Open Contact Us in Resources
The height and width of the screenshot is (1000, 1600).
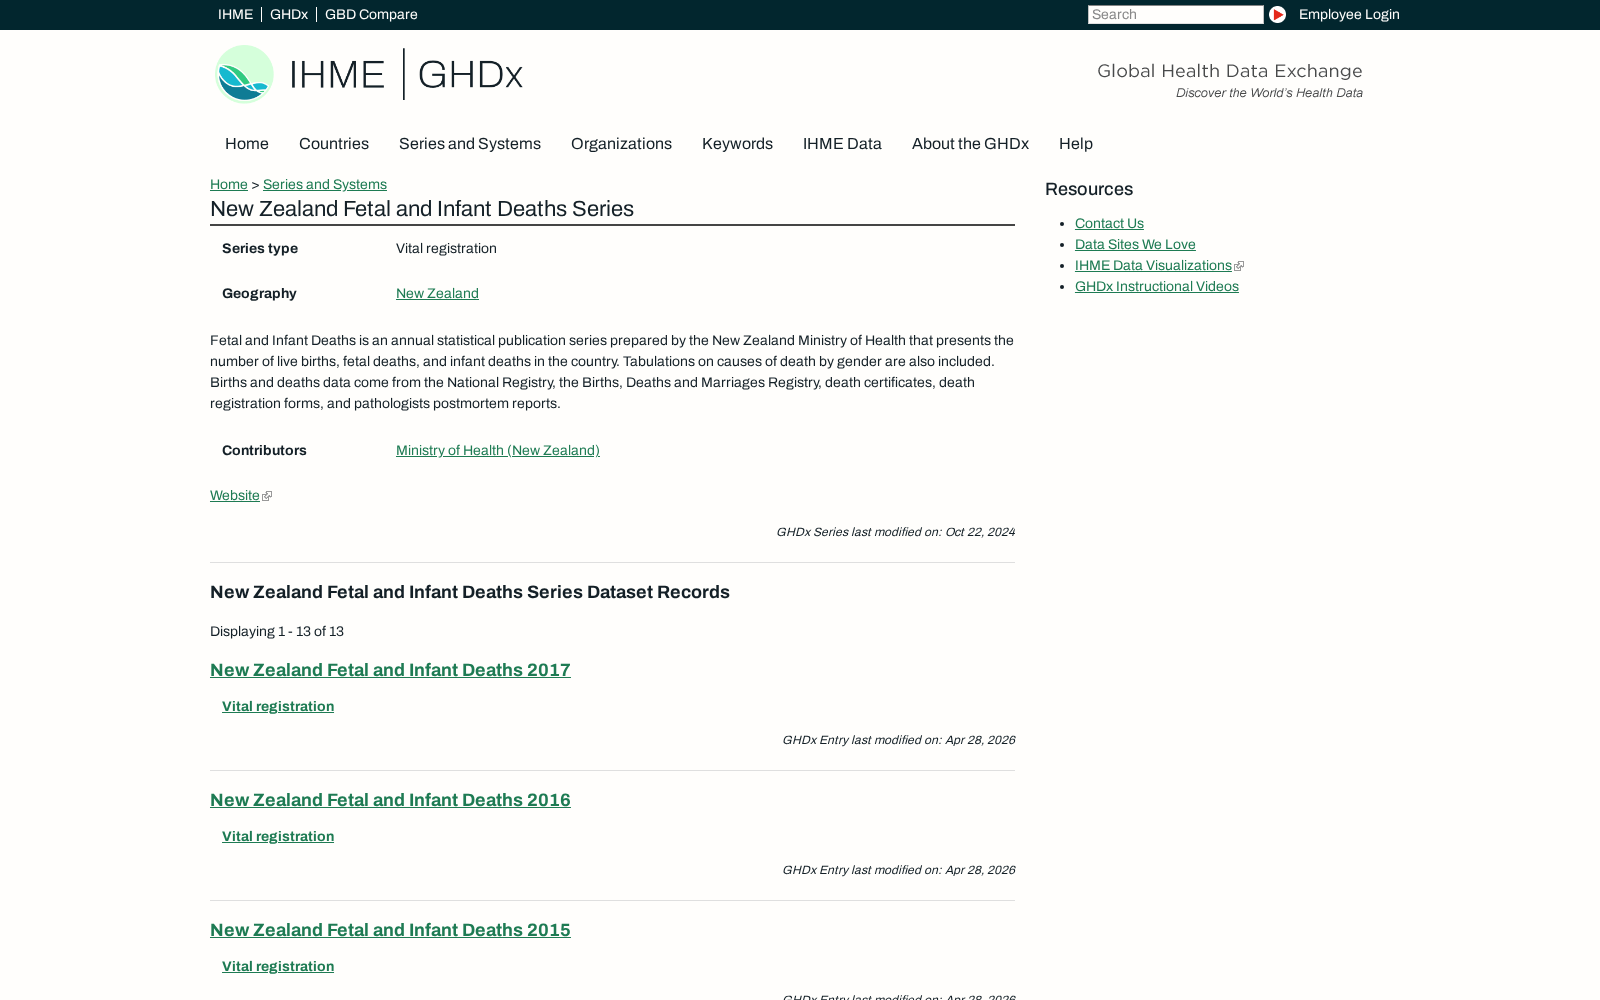pos(1109,224)
